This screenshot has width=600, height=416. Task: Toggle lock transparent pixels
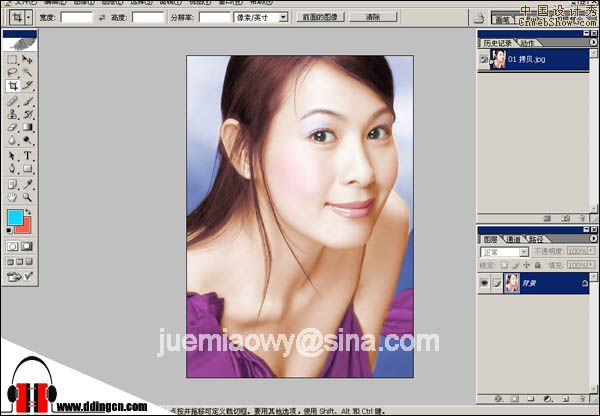pyautogui.click(x=504, y=265)
